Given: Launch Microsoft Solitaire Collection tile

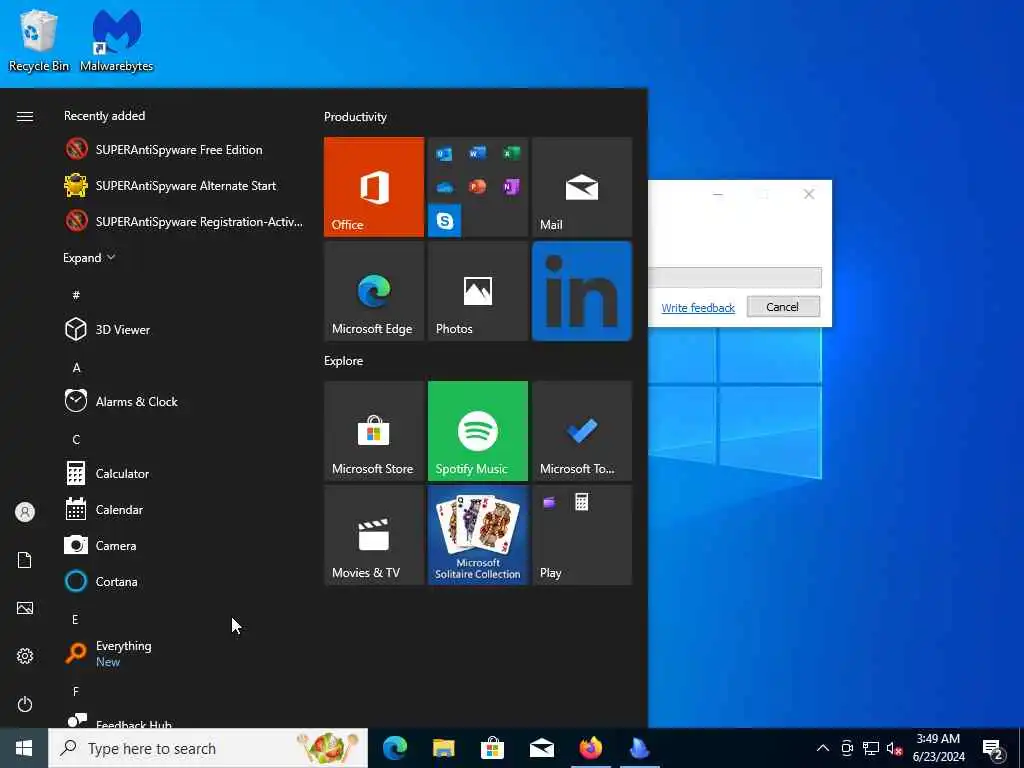Looking at the screenshot, I should point(477,535).
